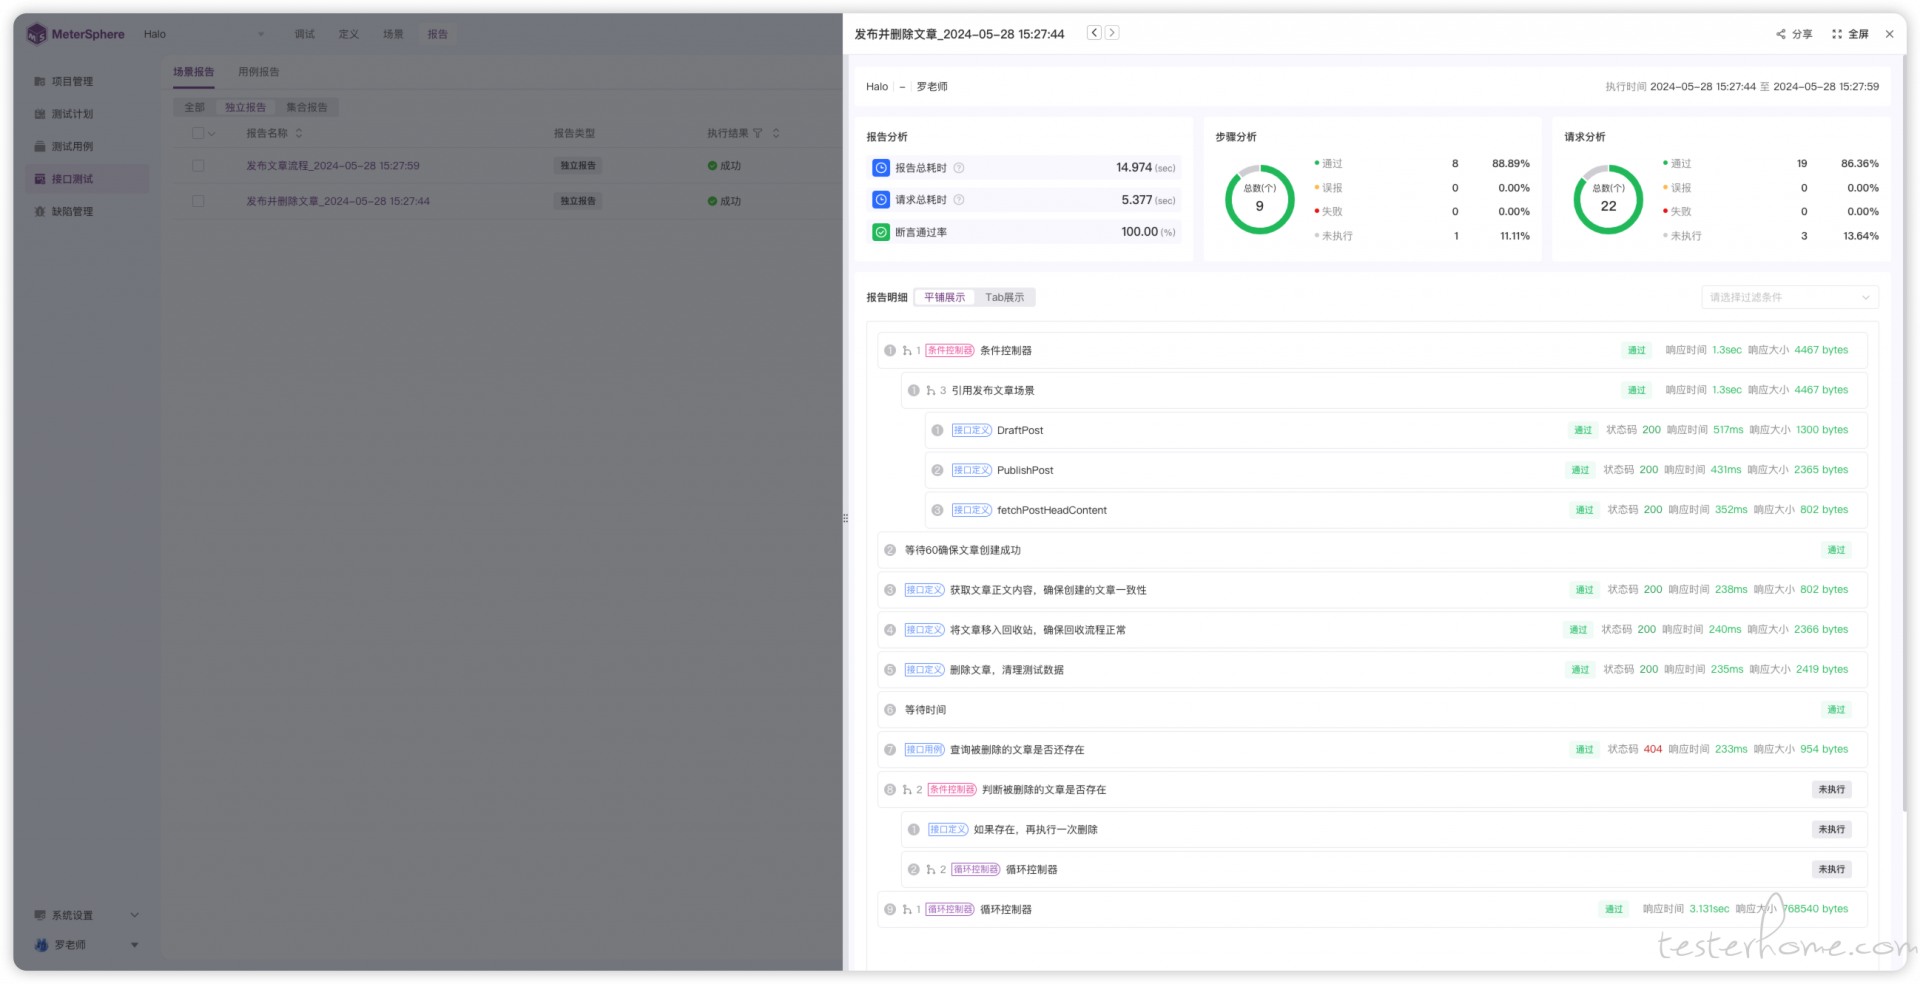This screenshot has height=984, width=1920.
Task: Click branch icon on 引用发布文章场景 row
Action: coord(931,391)
